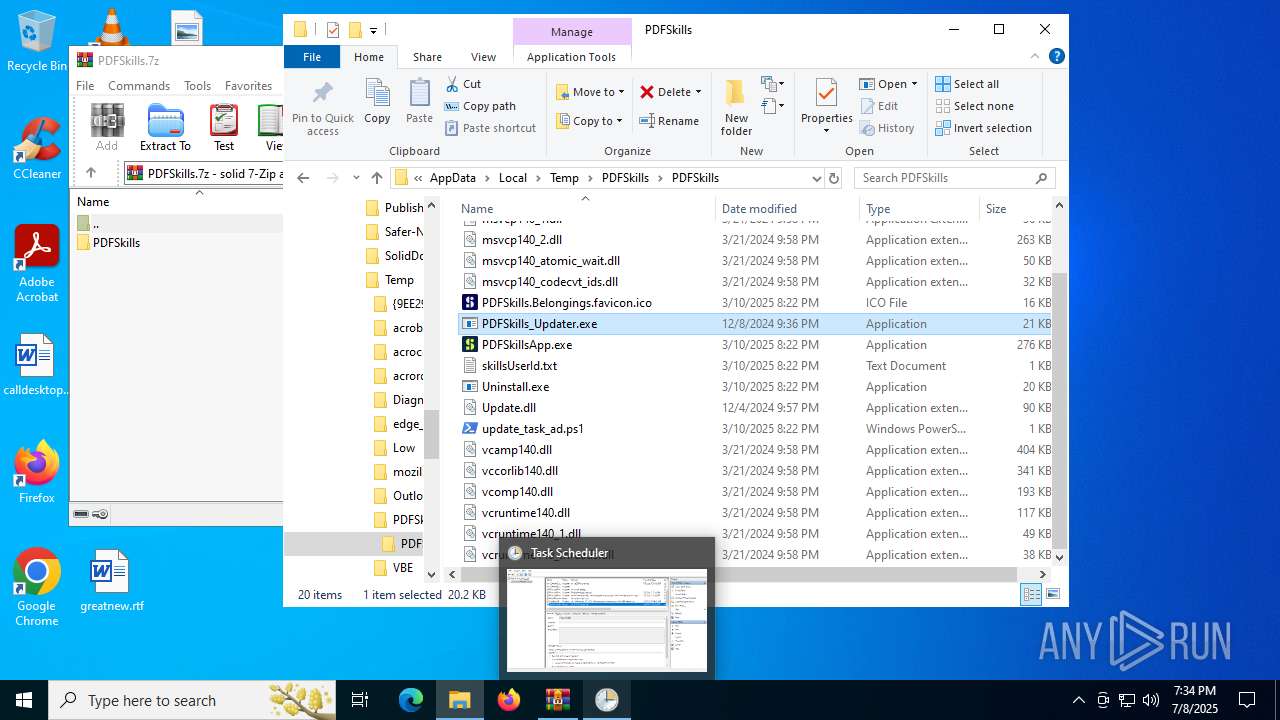The width and height of the screenshot is (1280, 720).
Task: Open Application Tools tab
Action: [571, 57]
